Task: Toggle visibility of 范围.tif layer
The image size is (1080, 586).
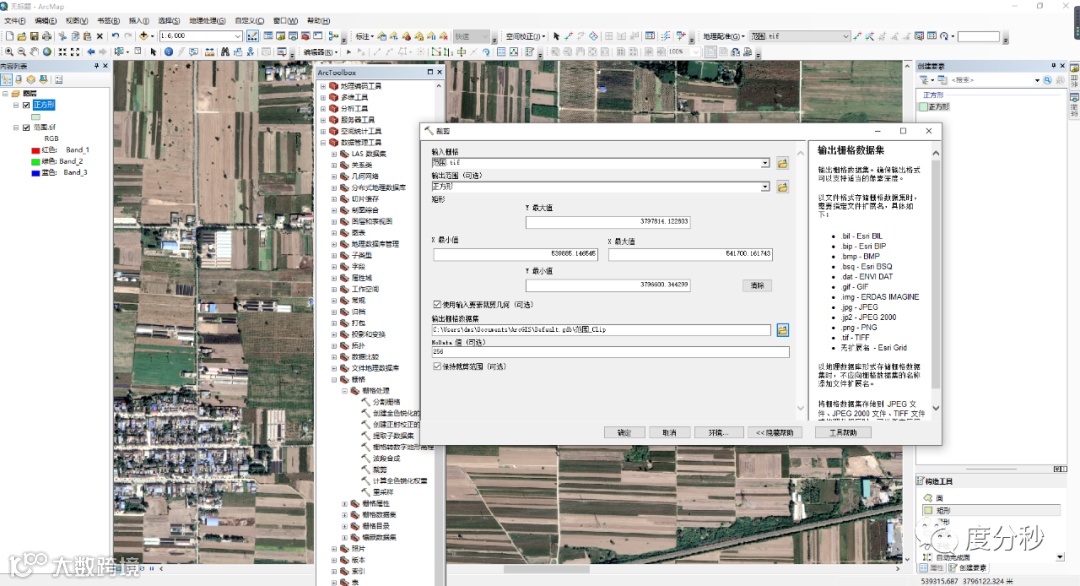Action: tap(26, 128)
